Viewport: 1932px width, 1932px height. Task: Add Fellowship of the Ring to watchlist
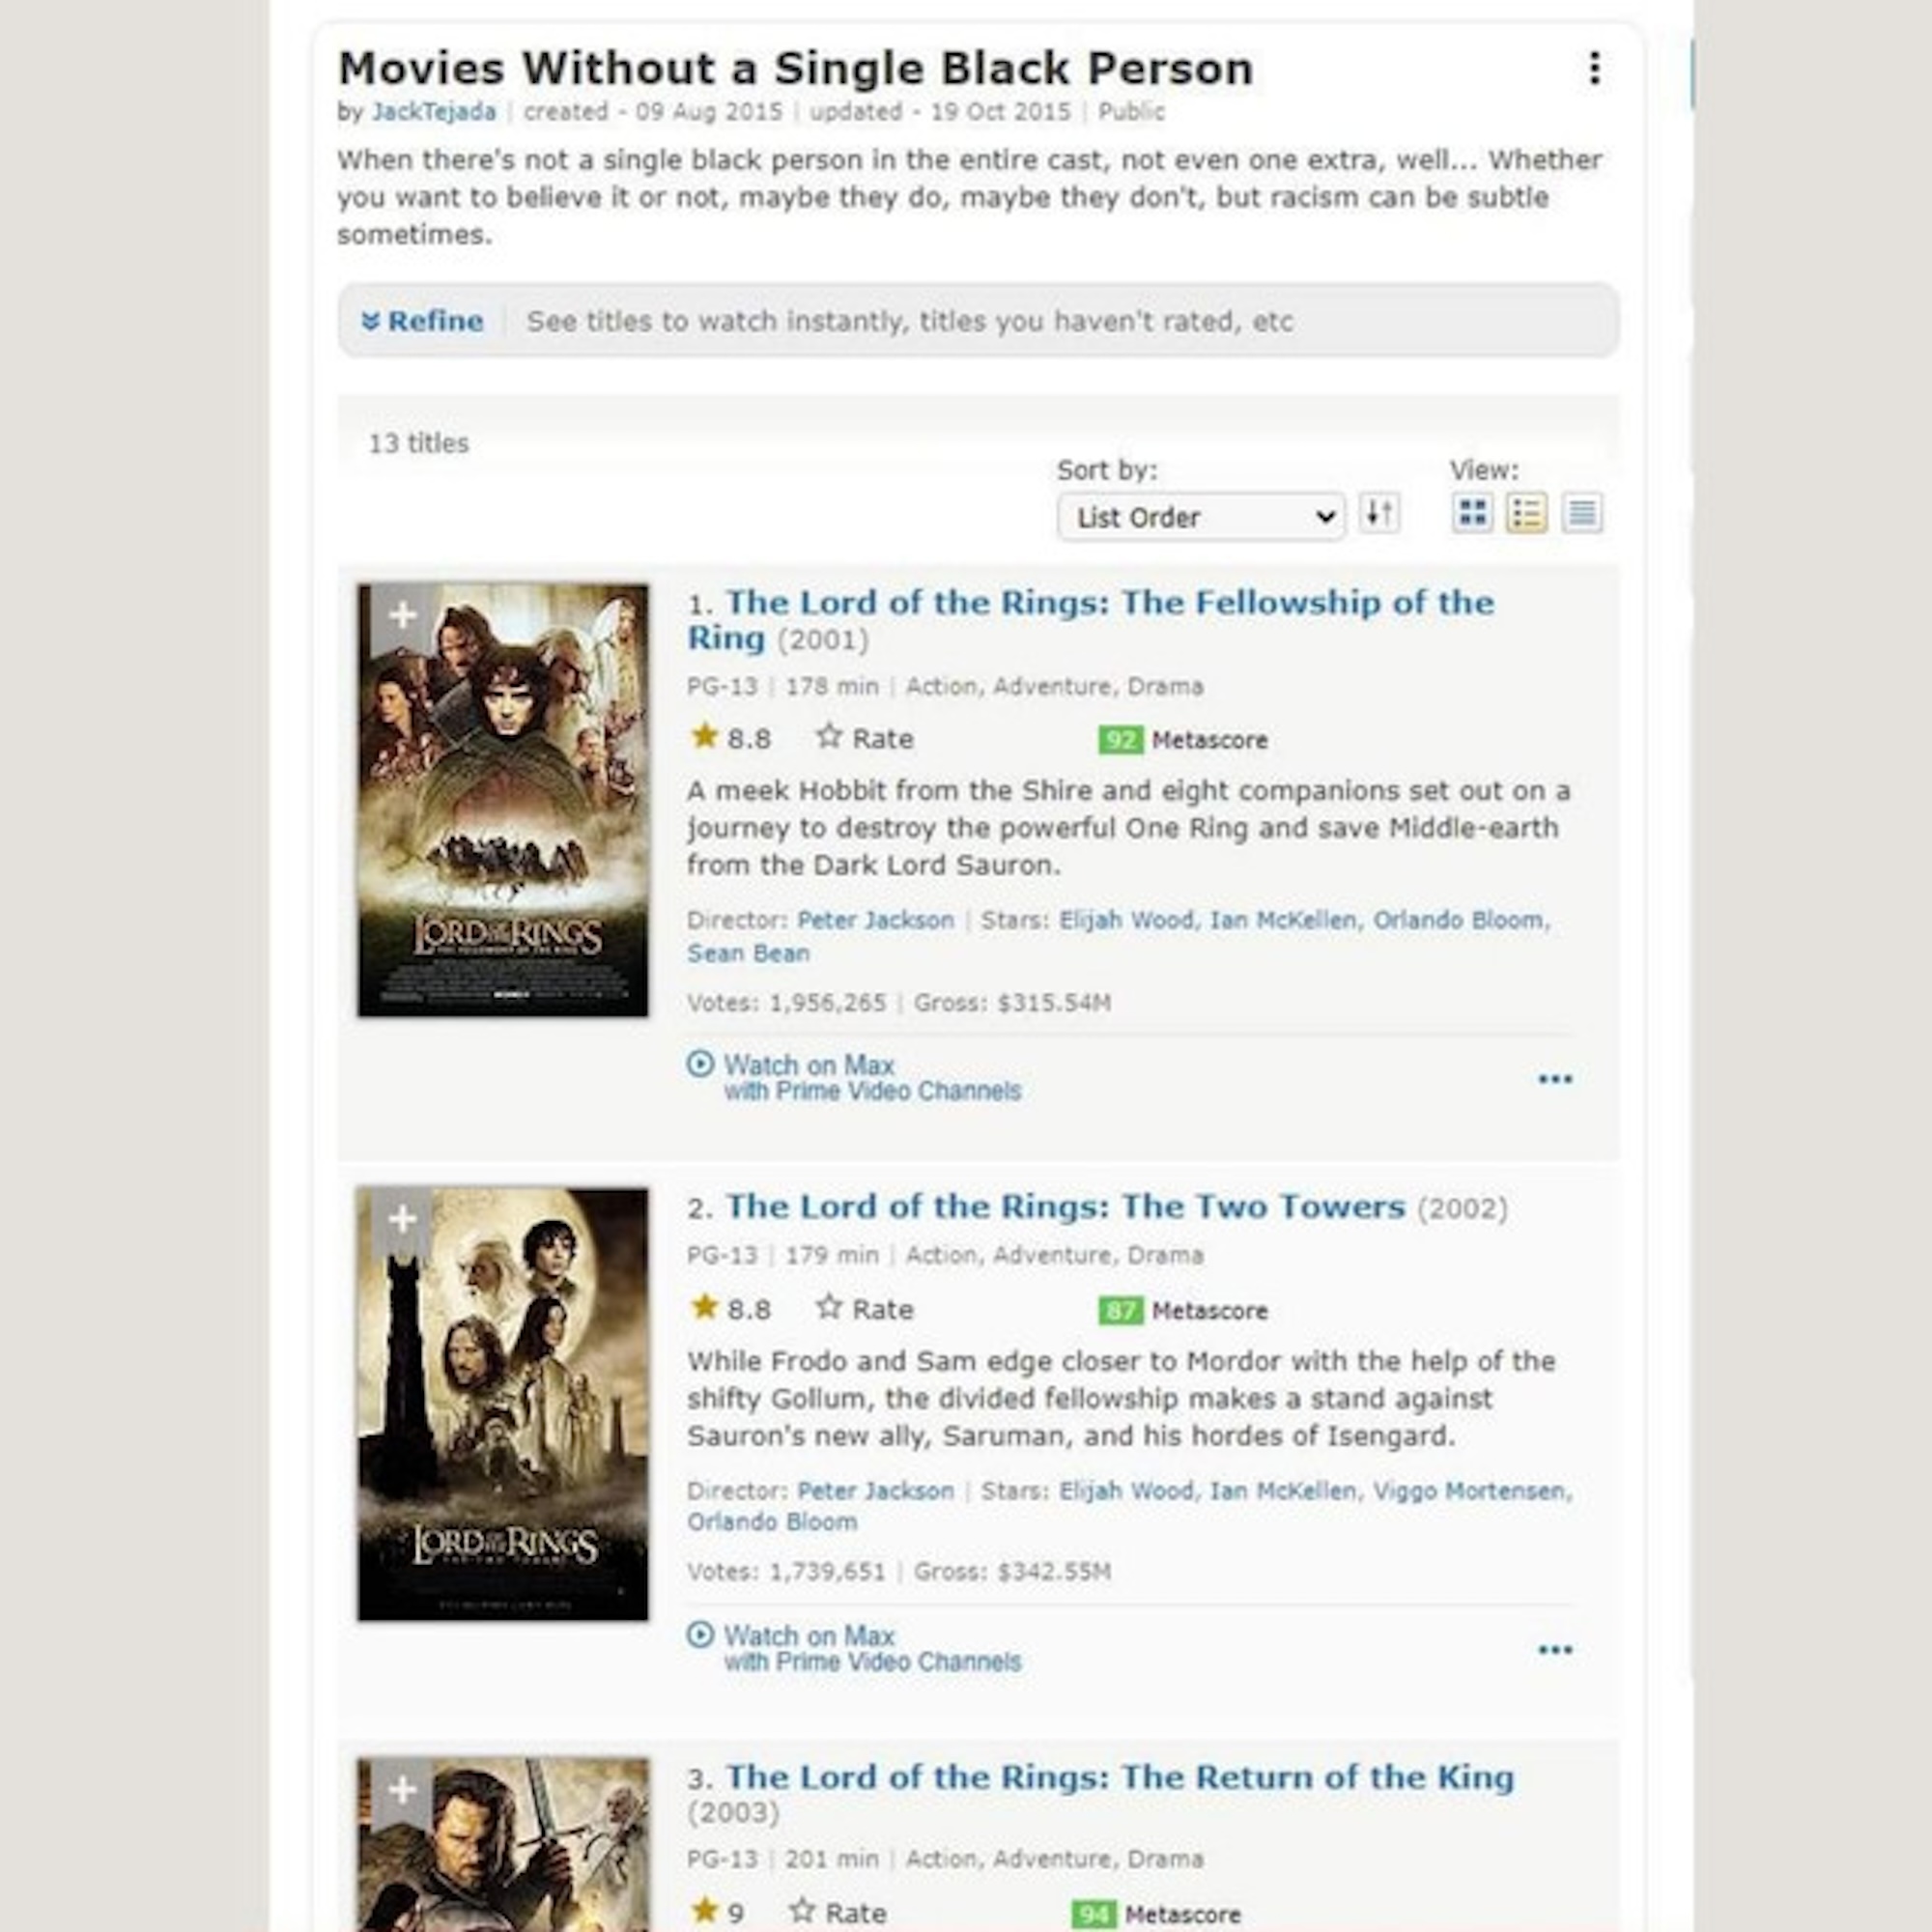(x=402, y=615)
